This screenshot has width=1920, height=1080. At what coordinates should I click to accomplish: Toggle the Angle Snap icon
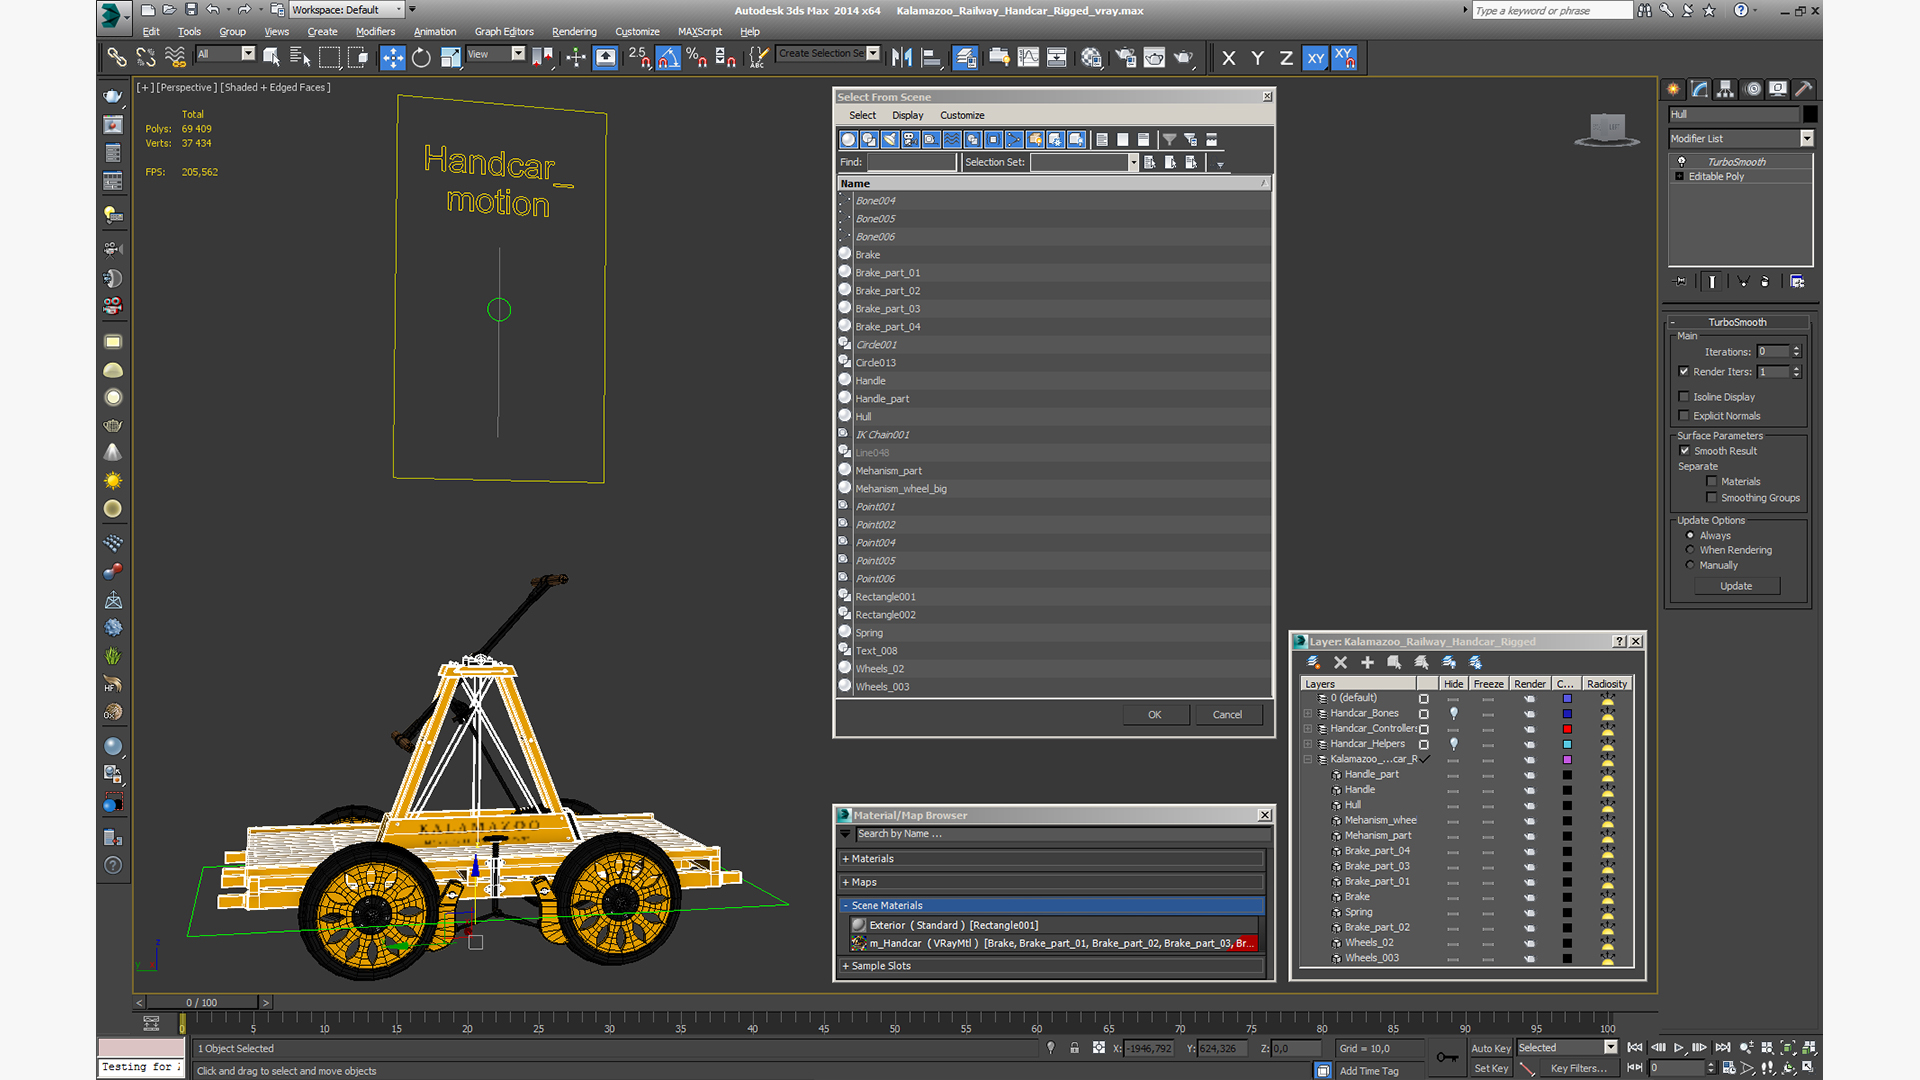pyautogui.click(x=668, y=58)
